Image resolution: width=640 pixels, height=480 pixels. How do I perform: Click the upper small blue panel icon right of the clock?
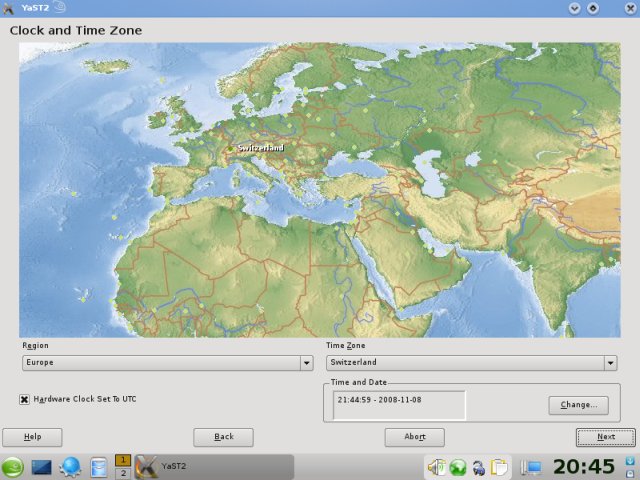(x=630, y=460)
